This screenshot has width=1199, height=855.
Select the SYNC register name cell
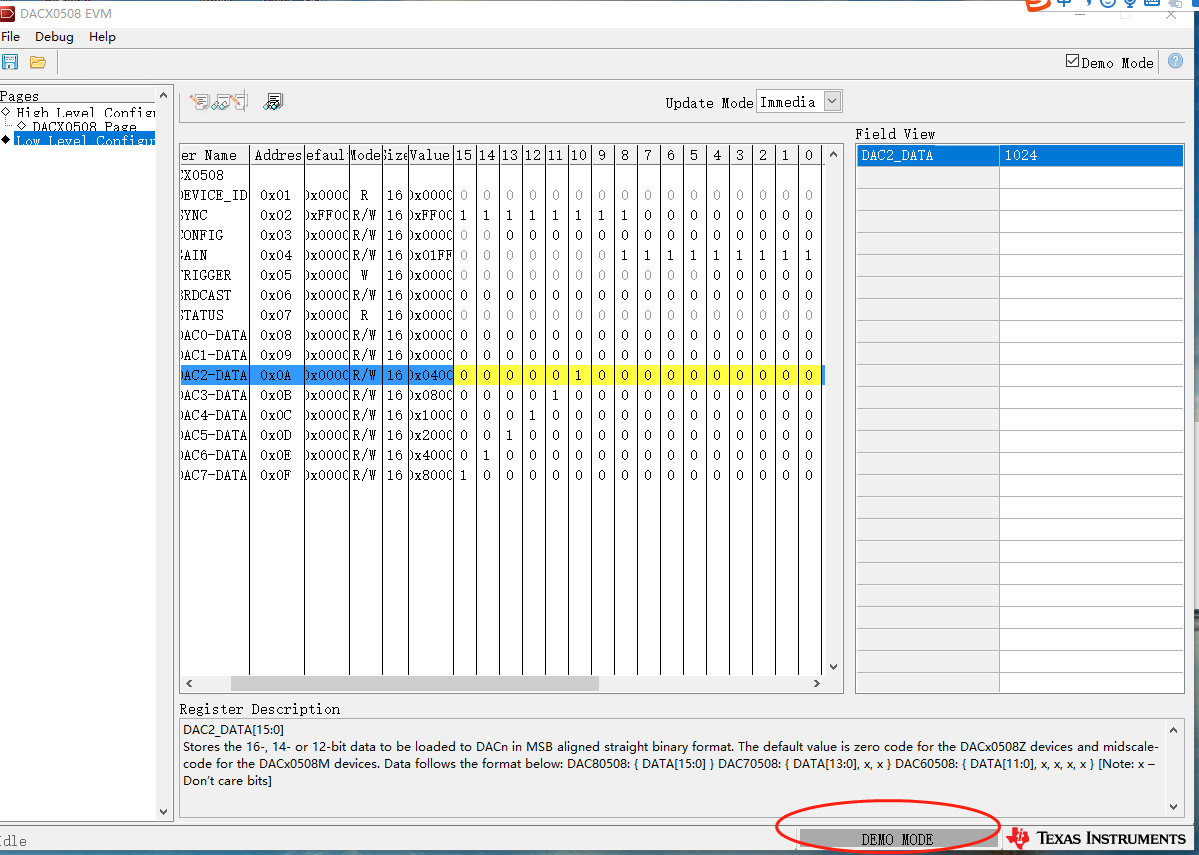point(215,216)
